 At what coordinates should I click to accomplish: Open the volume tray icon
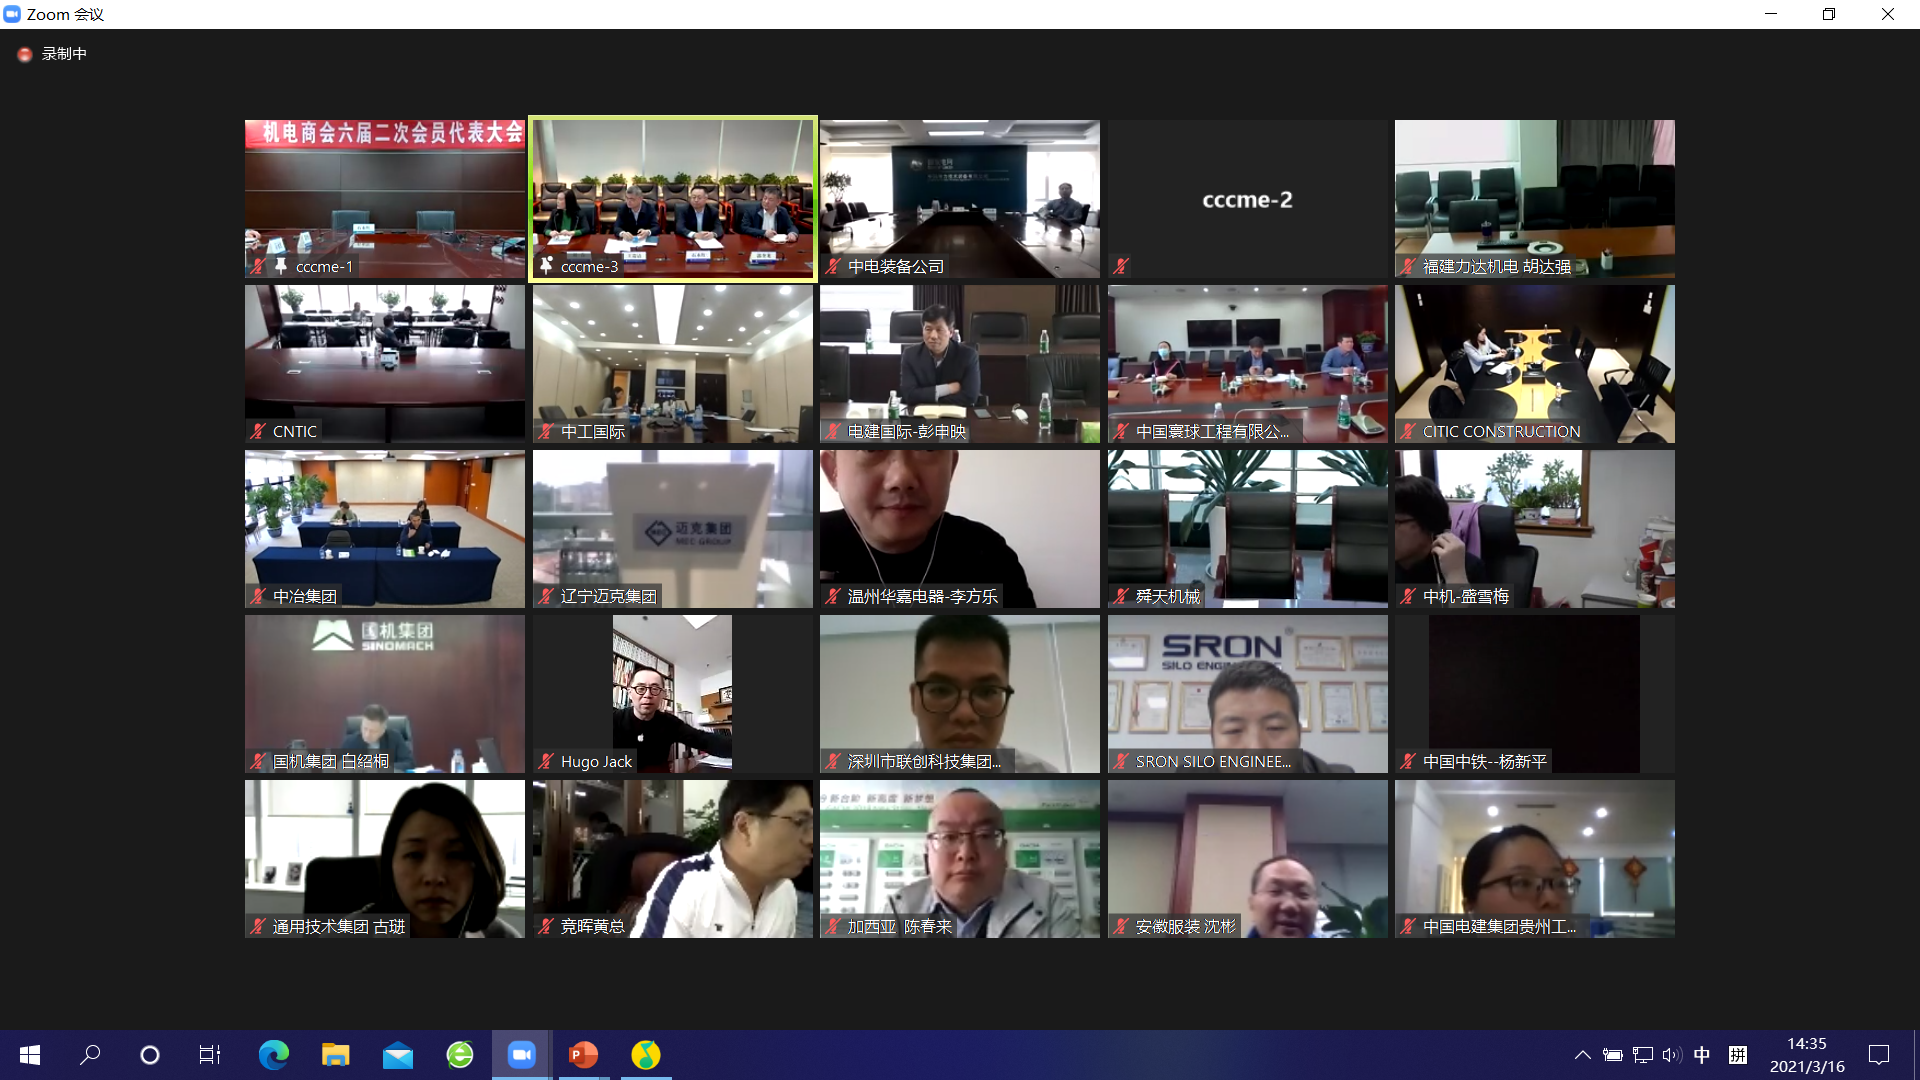(x=1672, y=1055)
